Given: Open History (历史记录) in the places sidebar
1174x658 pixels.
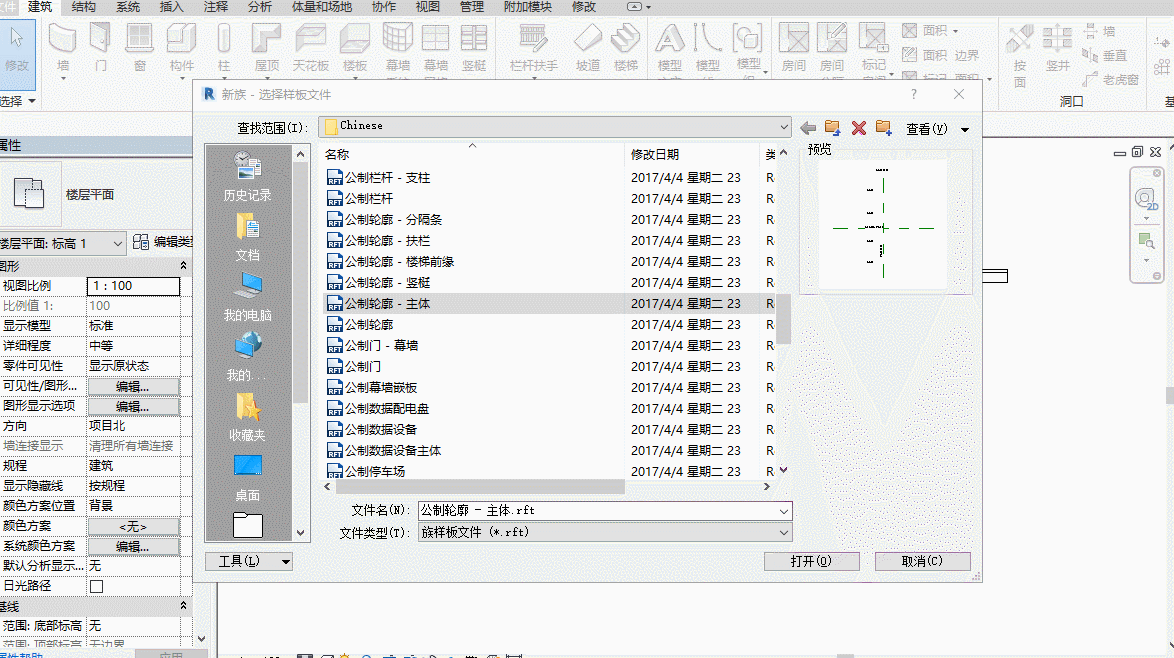Looking at the screenshot, I should pyautogui.click(x=248, y=177).
